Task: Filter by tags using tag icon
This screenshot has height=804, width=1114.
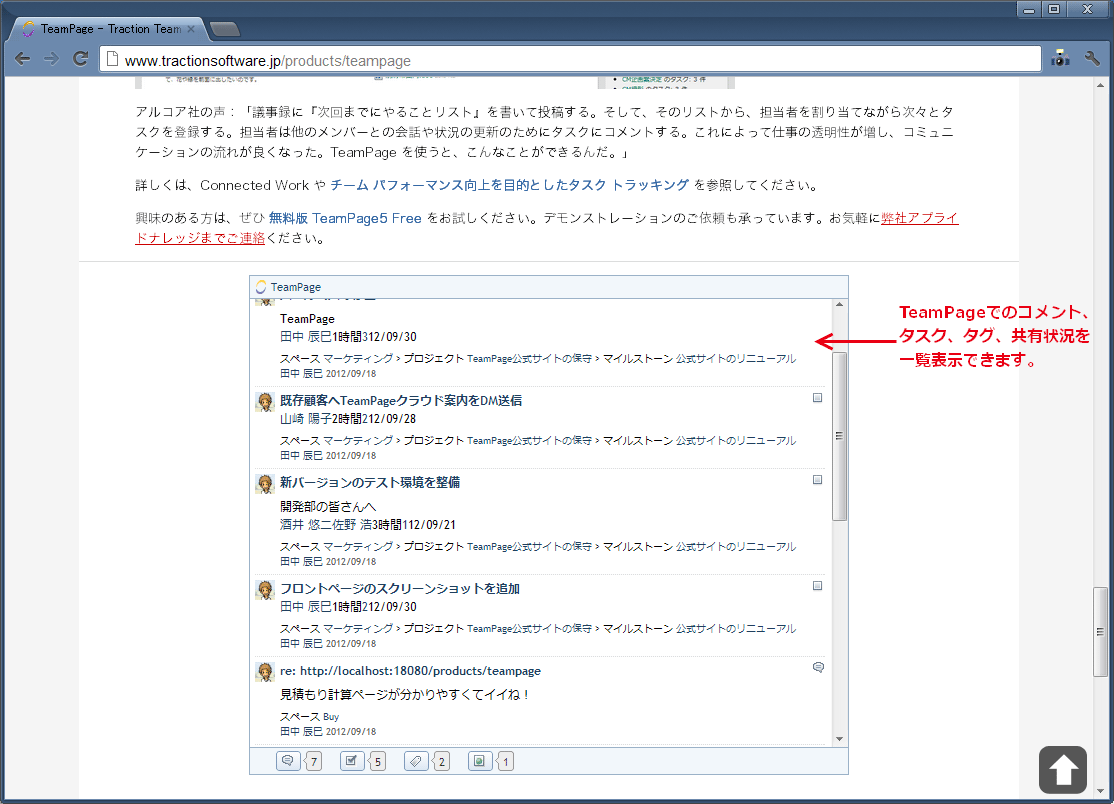Action: pos(416,761)
